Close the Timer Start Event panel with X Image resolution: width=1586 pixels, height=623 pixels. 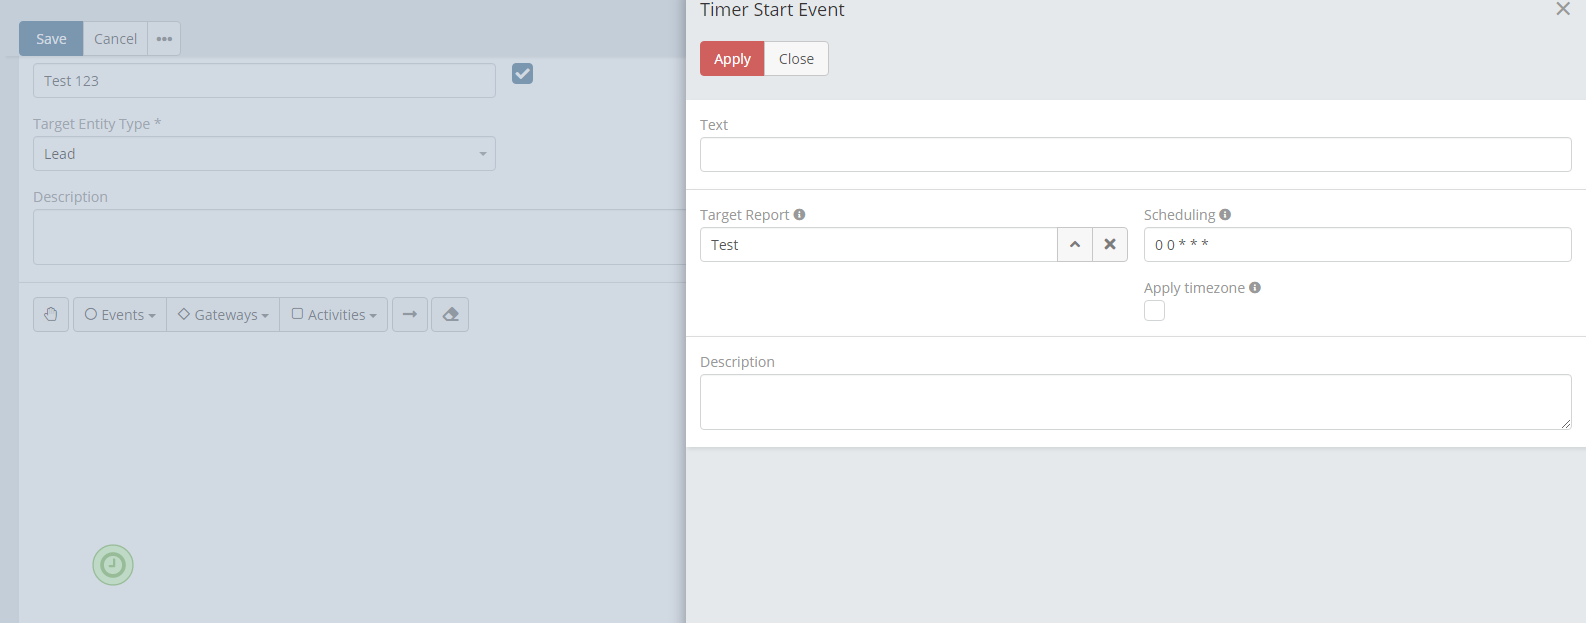(x=1563, y=9)
